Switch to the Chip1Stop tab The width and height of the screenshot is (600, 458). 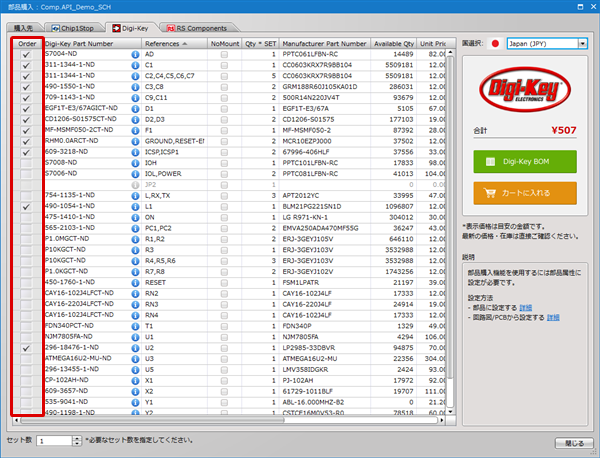(73, 28)
